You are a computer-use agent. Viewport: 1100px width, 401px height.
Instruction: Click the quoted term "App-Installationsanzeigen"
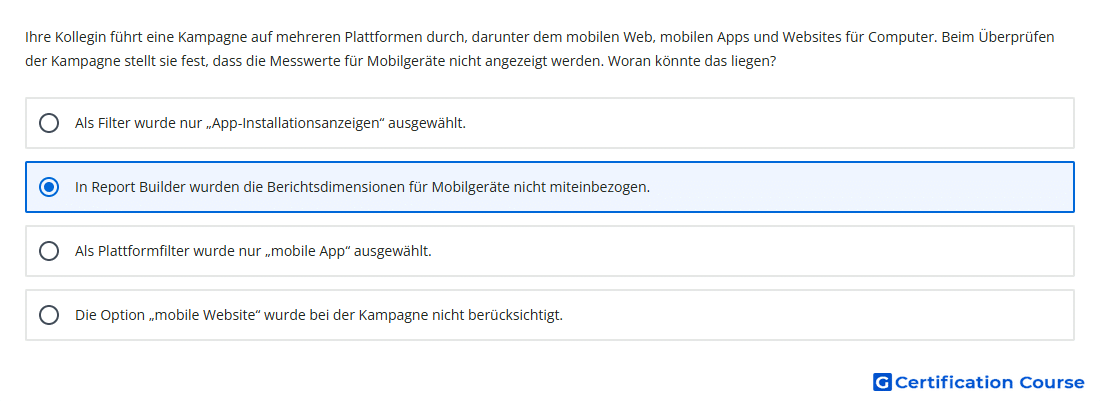(295, 123)
